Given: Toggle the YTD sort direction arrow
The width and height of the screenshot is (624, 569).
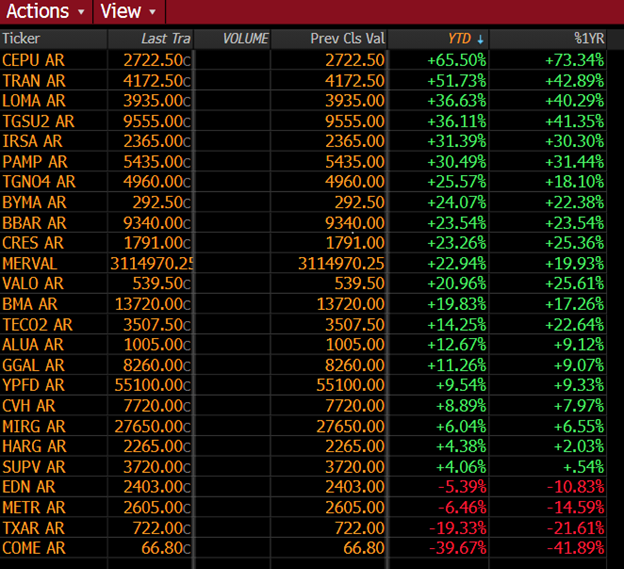Looking at the screenshot, I should coord(480,39).
